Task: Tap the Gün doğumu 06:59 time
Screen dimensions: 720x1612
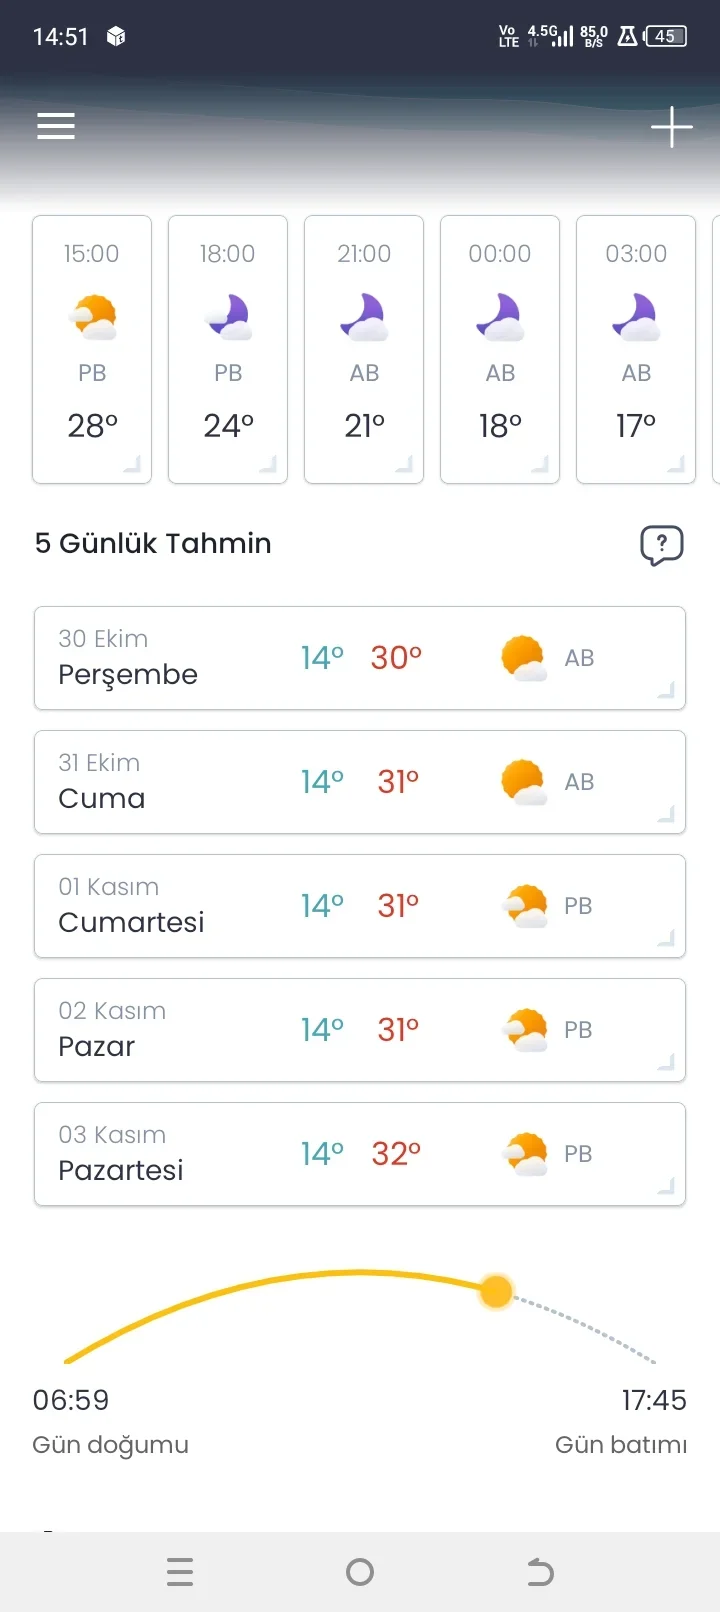Action: [x=71, y=1400]
